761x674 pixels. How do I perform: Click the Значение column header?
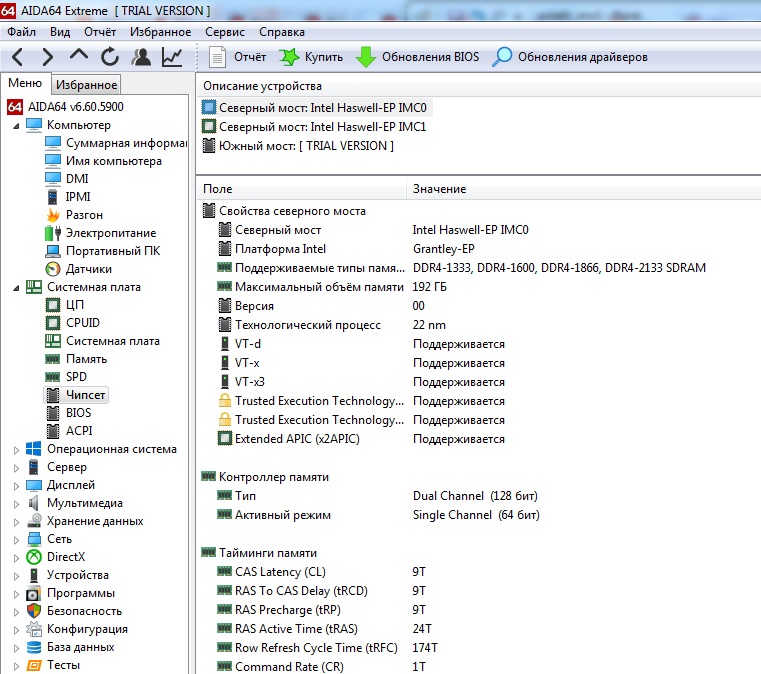pyautogui.click(x=584, y=189)
